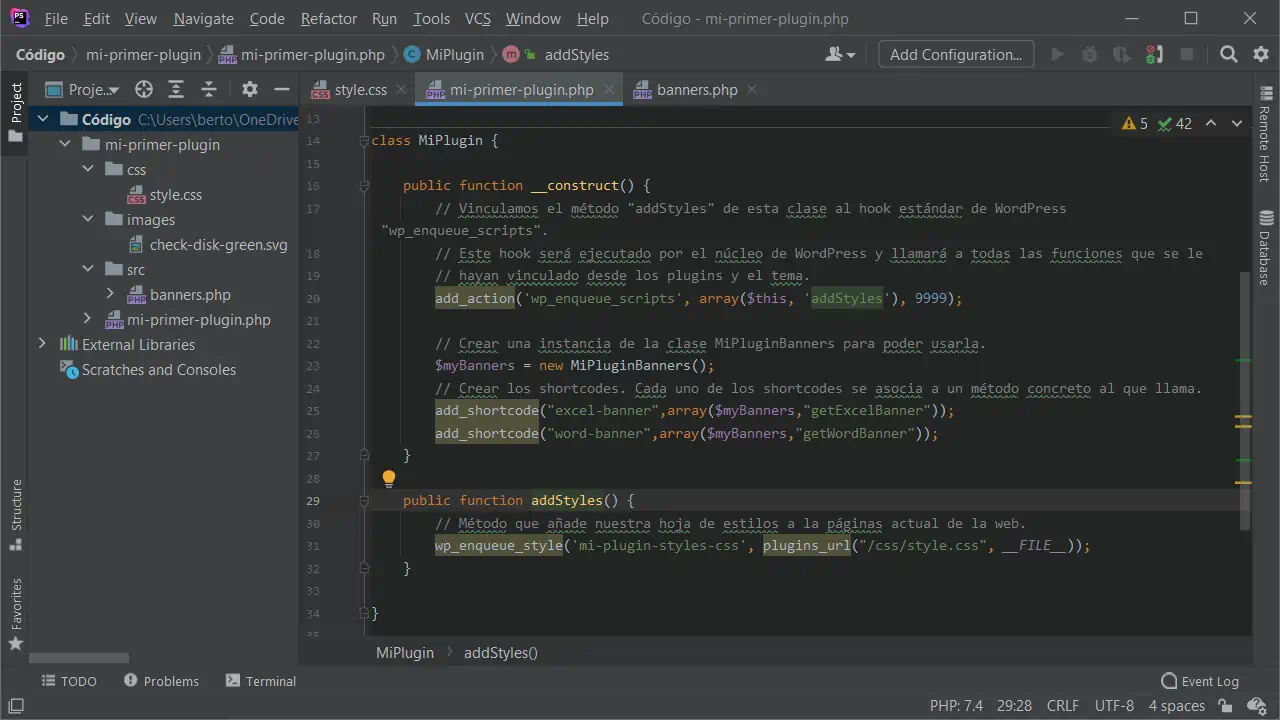Open Project panel options gear icon

tap(250, 89)
